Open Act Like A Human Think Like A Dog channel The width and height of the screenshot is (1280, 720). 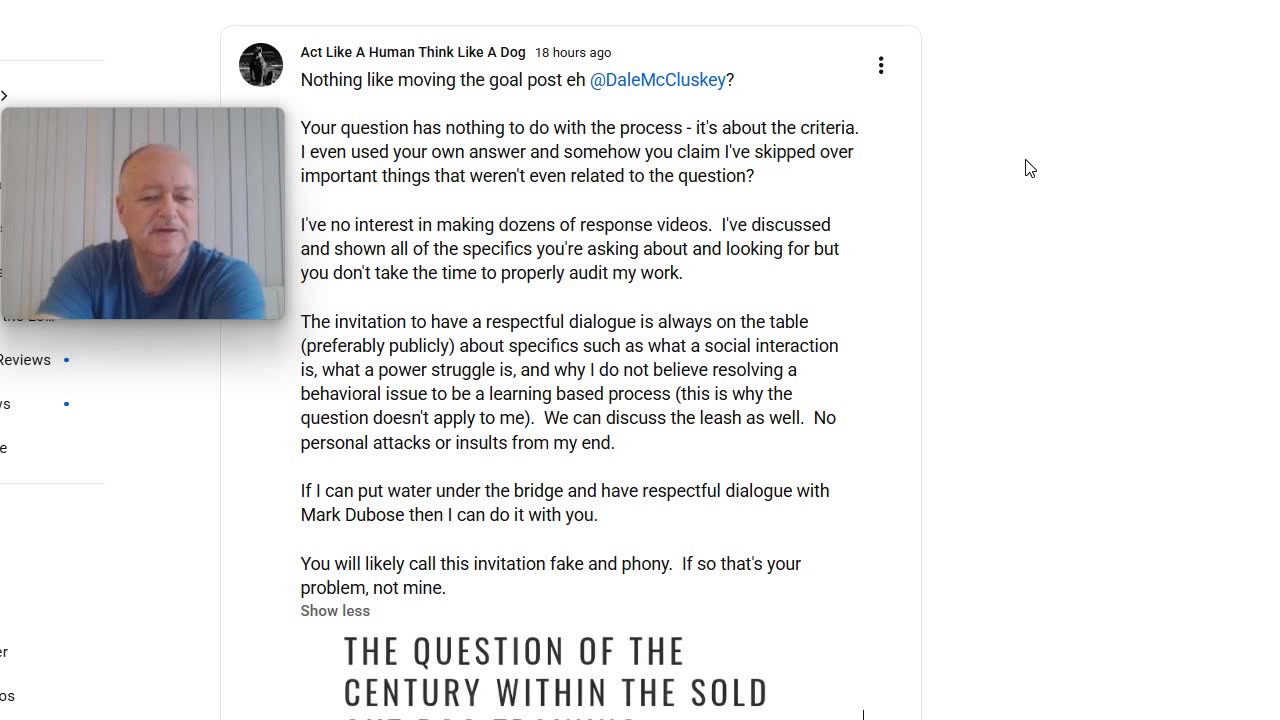pyautogui.click(x=412, y=52)
